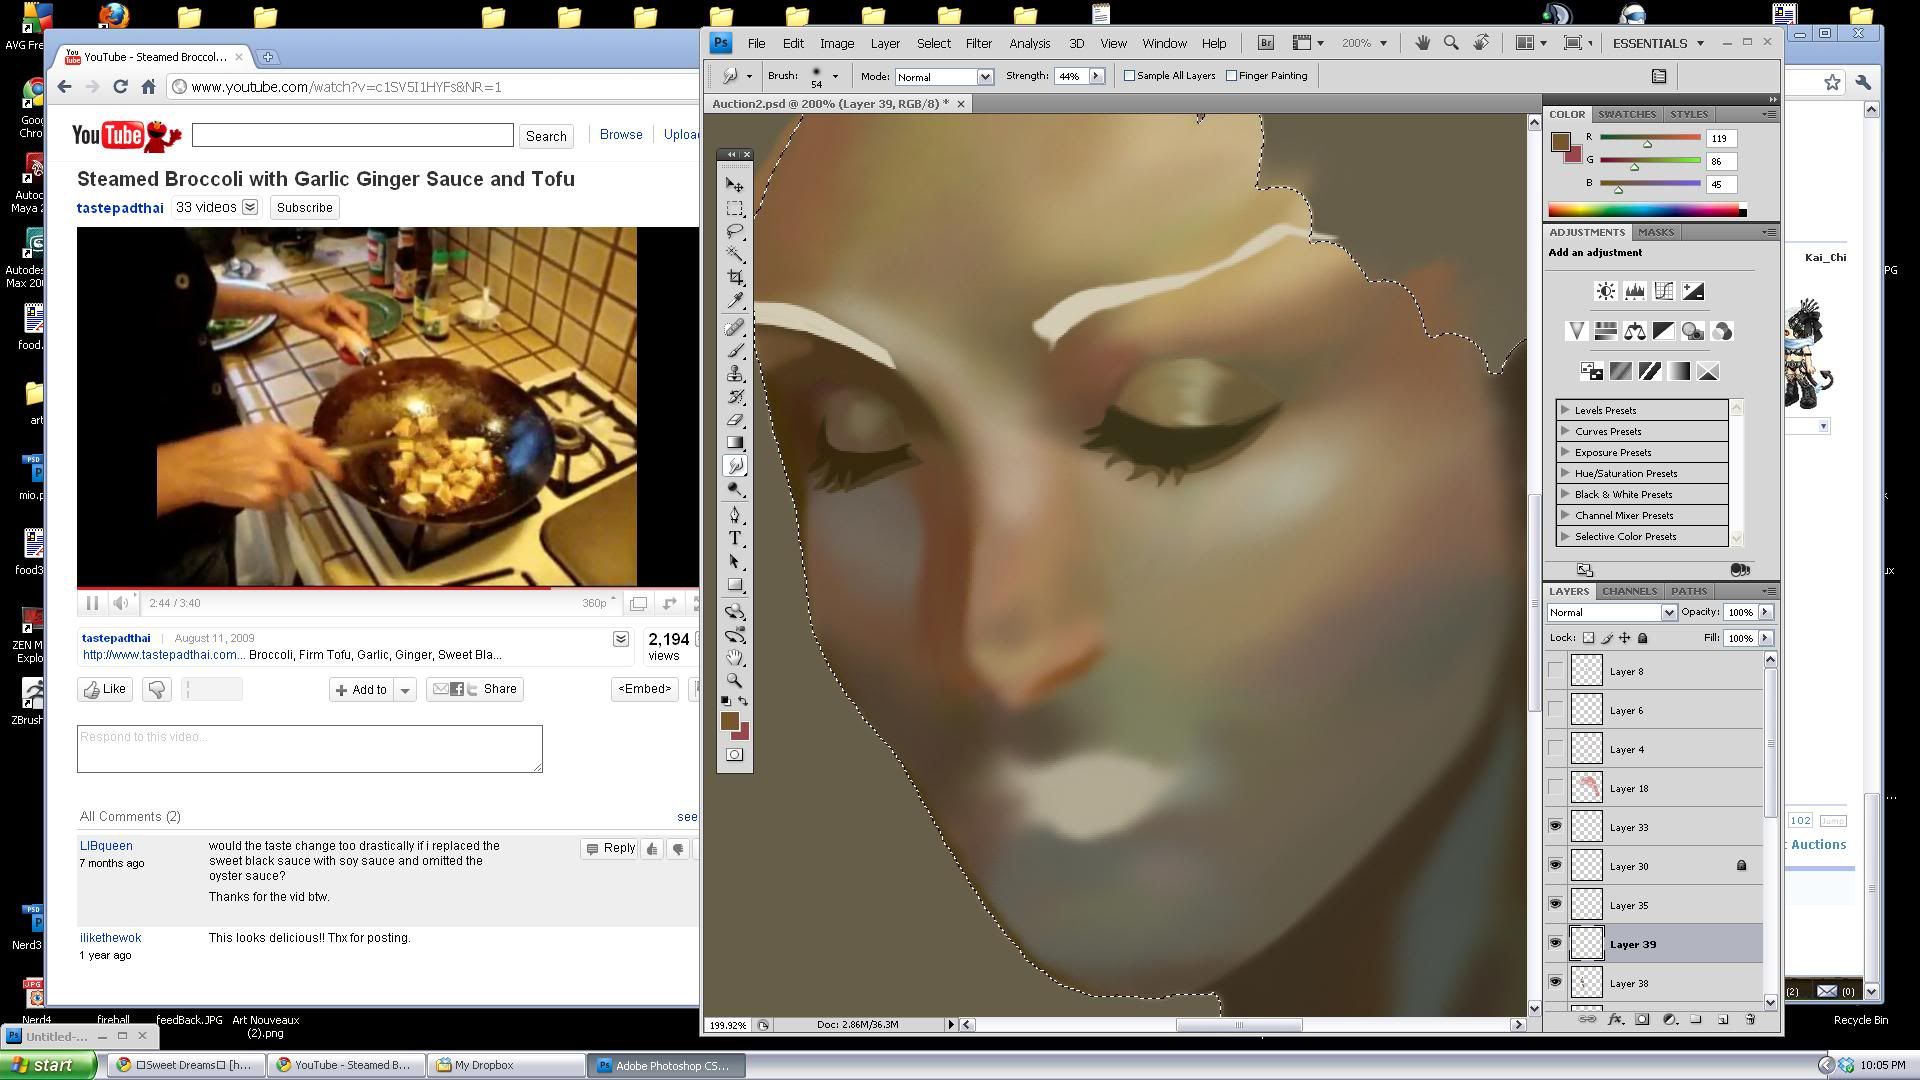Screen dimensions: 1920x1080
Task: Select the Move tool in Photoshop
Action: [735, 185]
